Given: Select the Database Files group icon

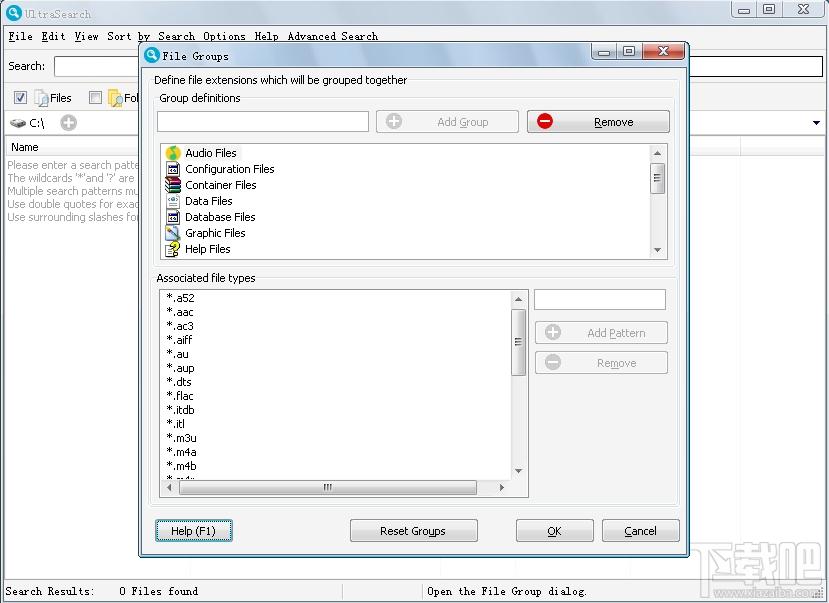Looking at the screenshot, I should pos(173,217).
